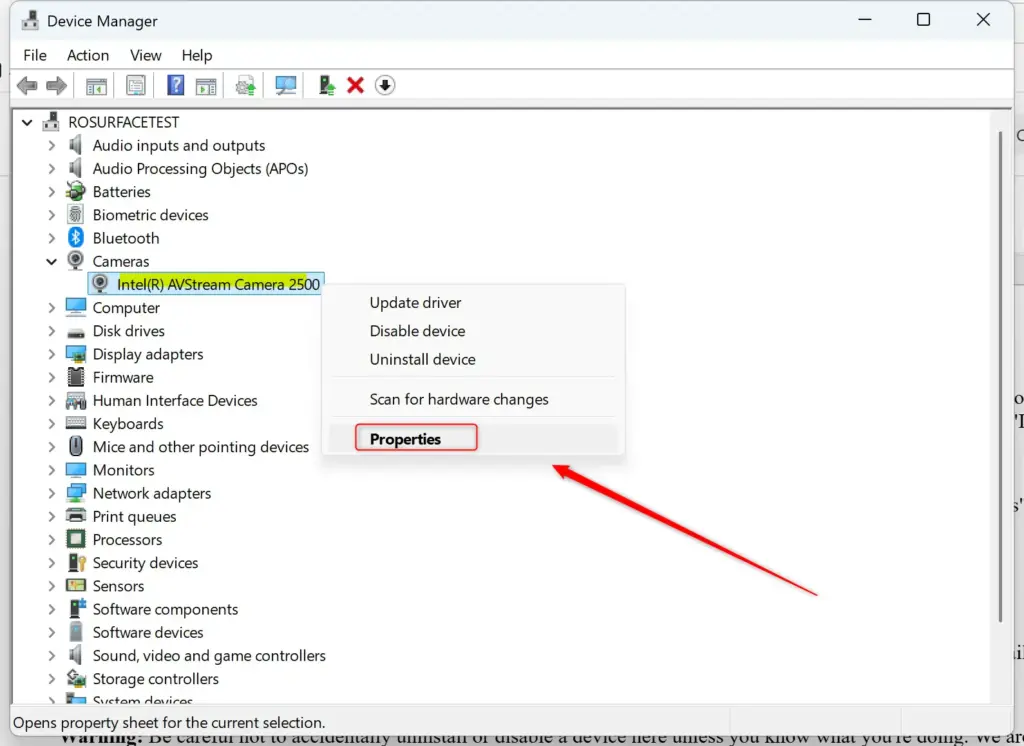Click the Back arrow toolbar icon
This screenshot has height=746, width=1024.
27,86
